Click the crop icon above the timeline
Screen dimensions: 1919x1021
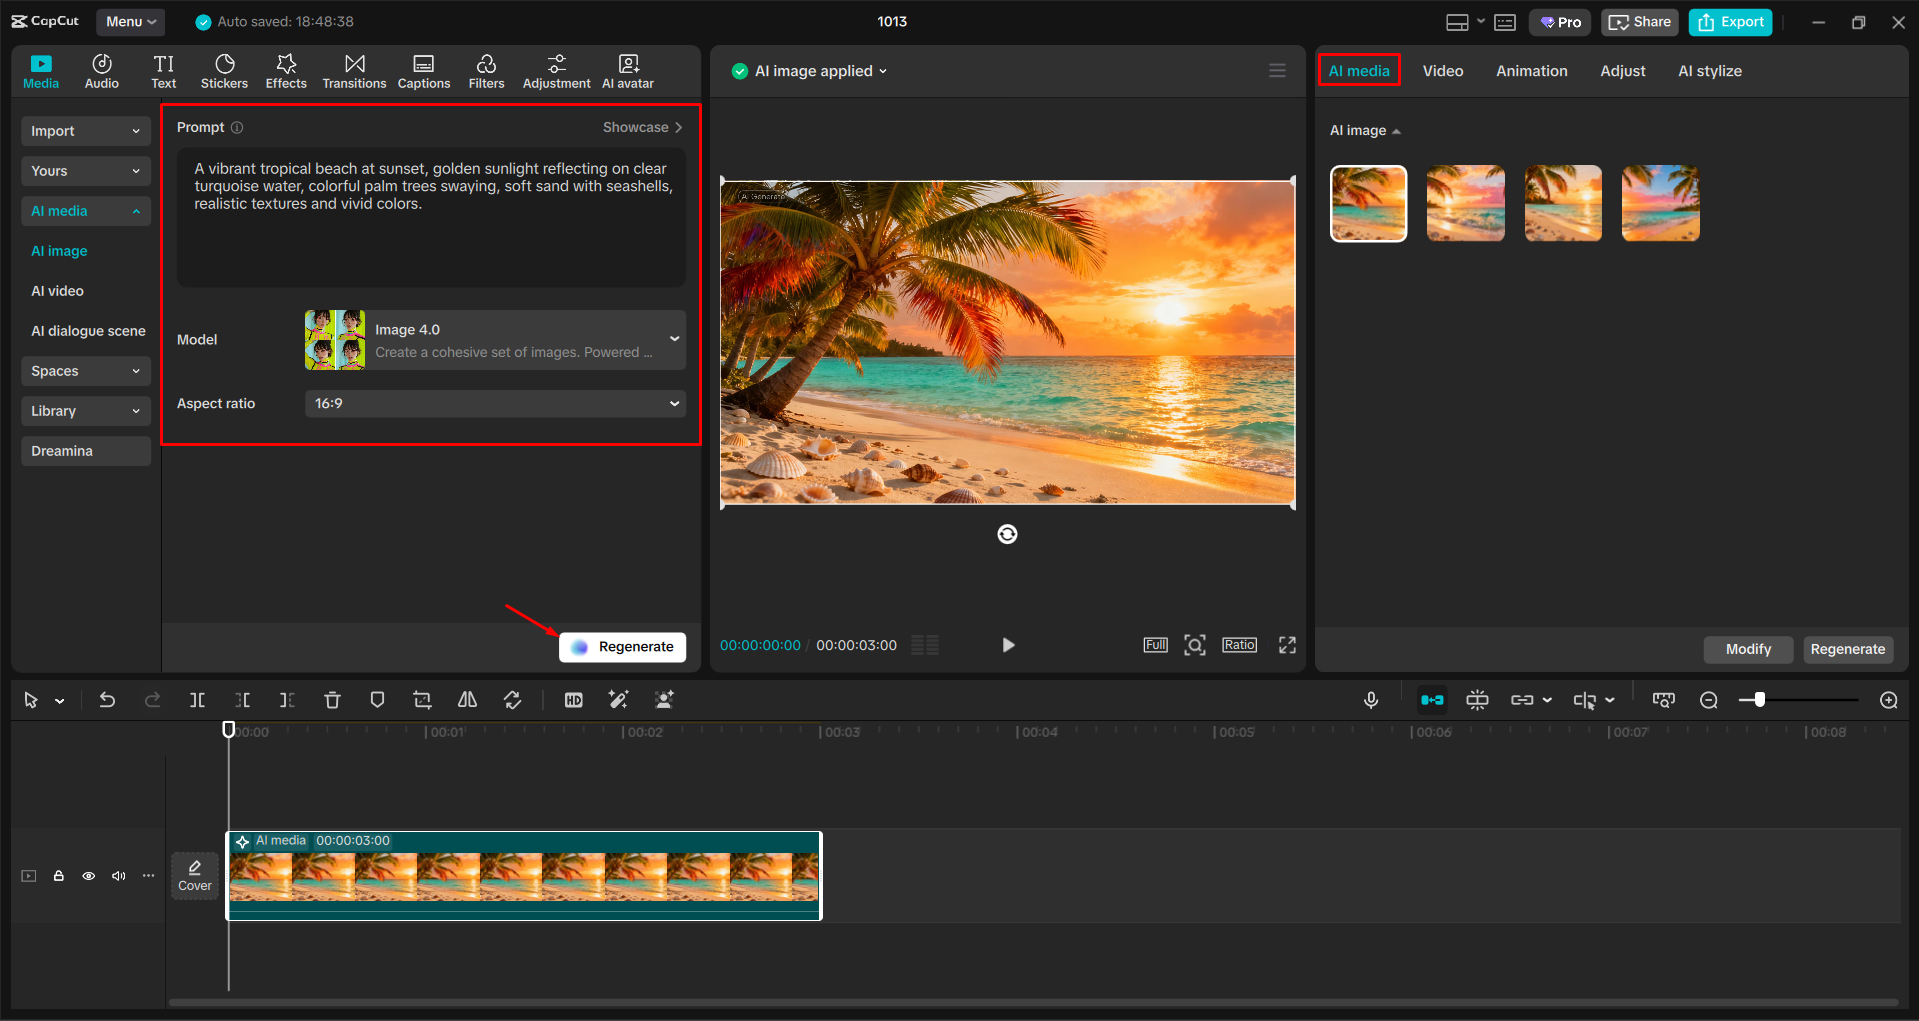coord(421,699)
